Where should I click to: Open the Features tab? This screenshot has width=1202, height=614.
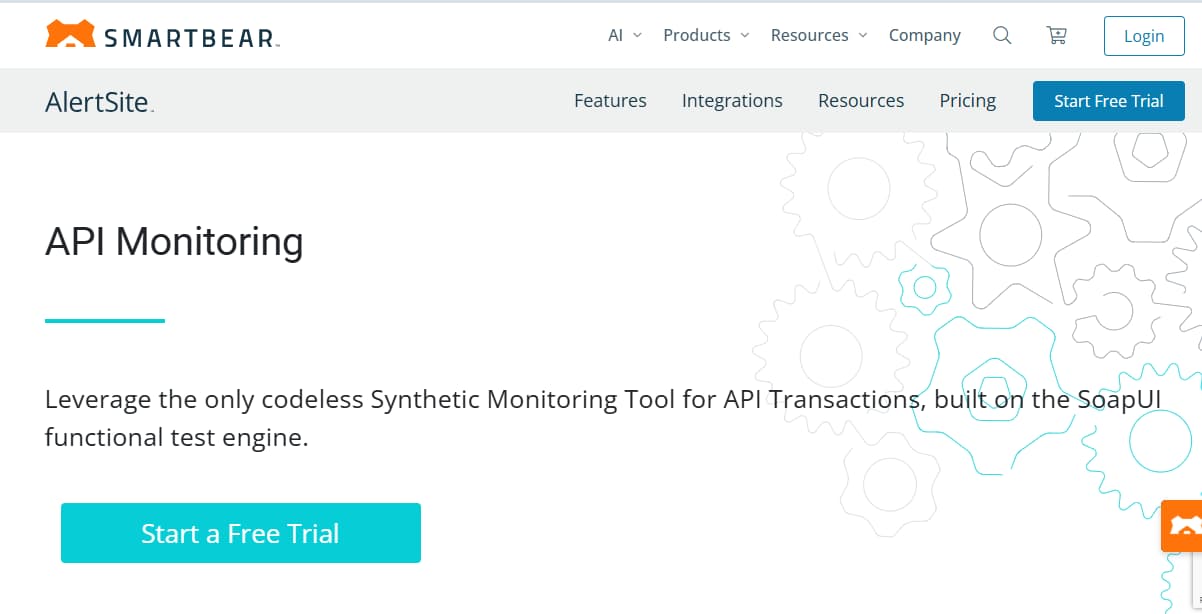[x=610, y=100]
